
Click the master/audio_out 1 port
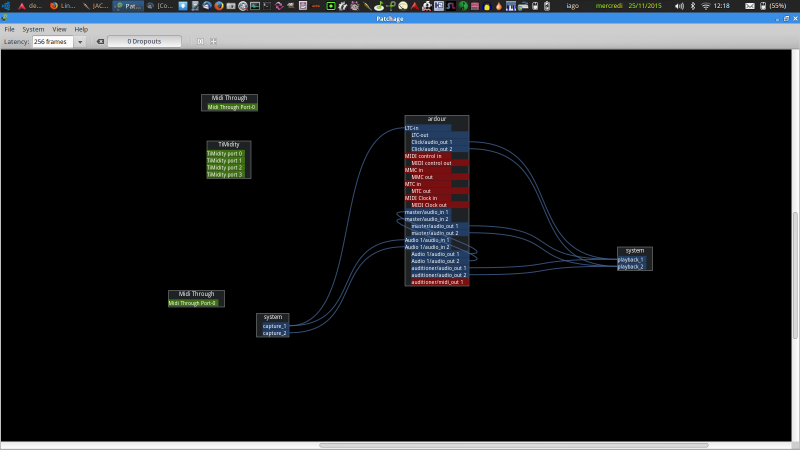tap(434, 226)
